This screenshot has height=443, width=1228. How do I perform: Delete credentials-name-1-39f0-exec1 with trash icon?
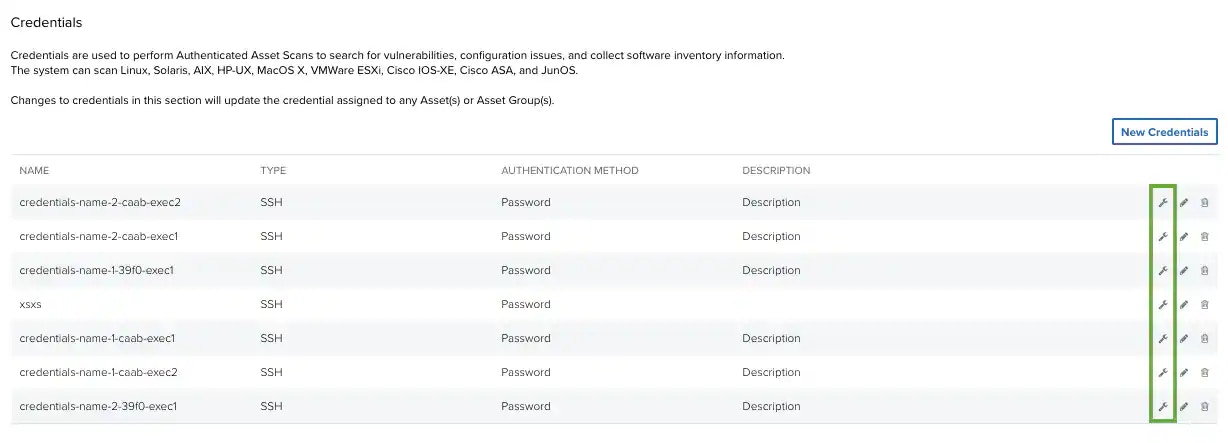1204,271
